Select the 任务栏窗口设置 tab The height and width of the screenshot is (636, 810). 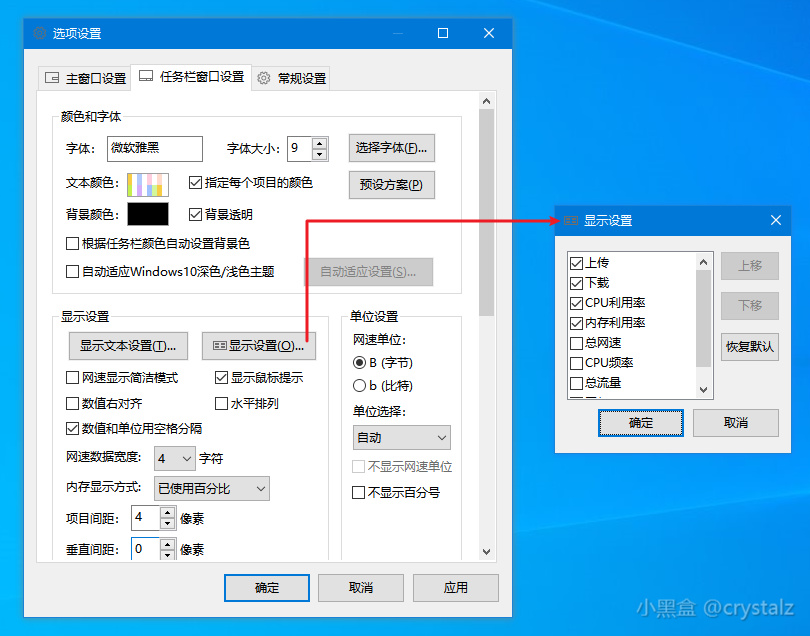191,77
